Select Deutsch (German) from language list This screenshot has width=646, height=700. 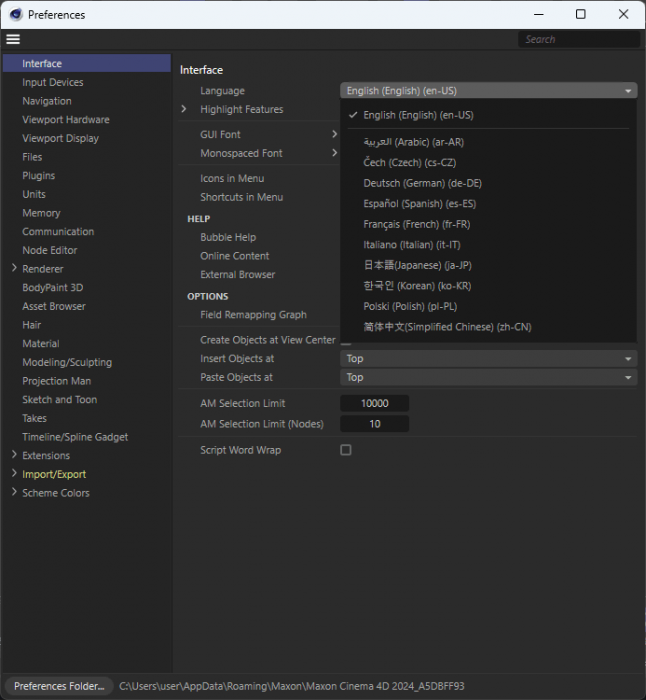point(422,183)
